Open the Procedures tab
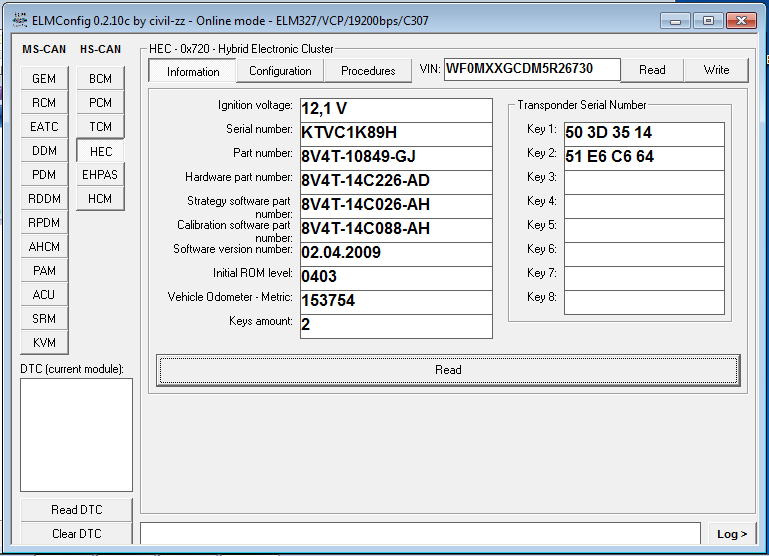Viewport: 769px width, 556px height. click(x=368, y=71)
